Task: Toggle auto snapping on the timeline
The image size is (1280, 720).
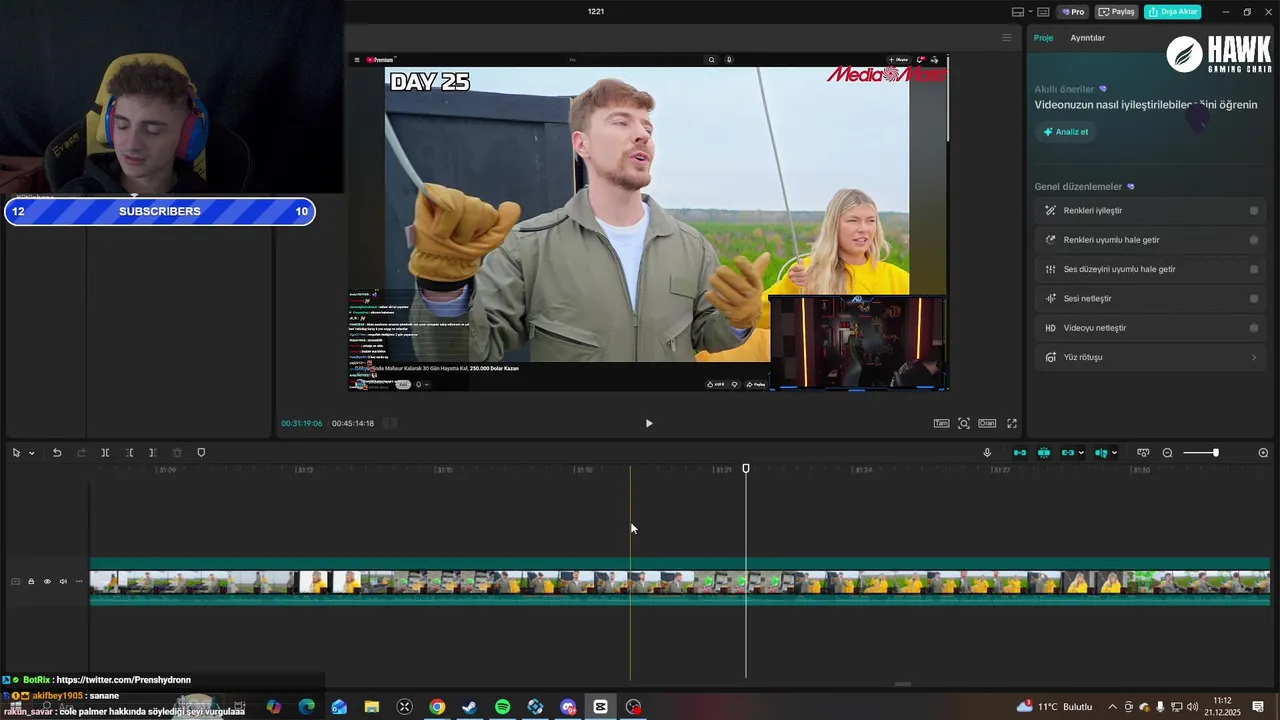Action: [1044, 453]
